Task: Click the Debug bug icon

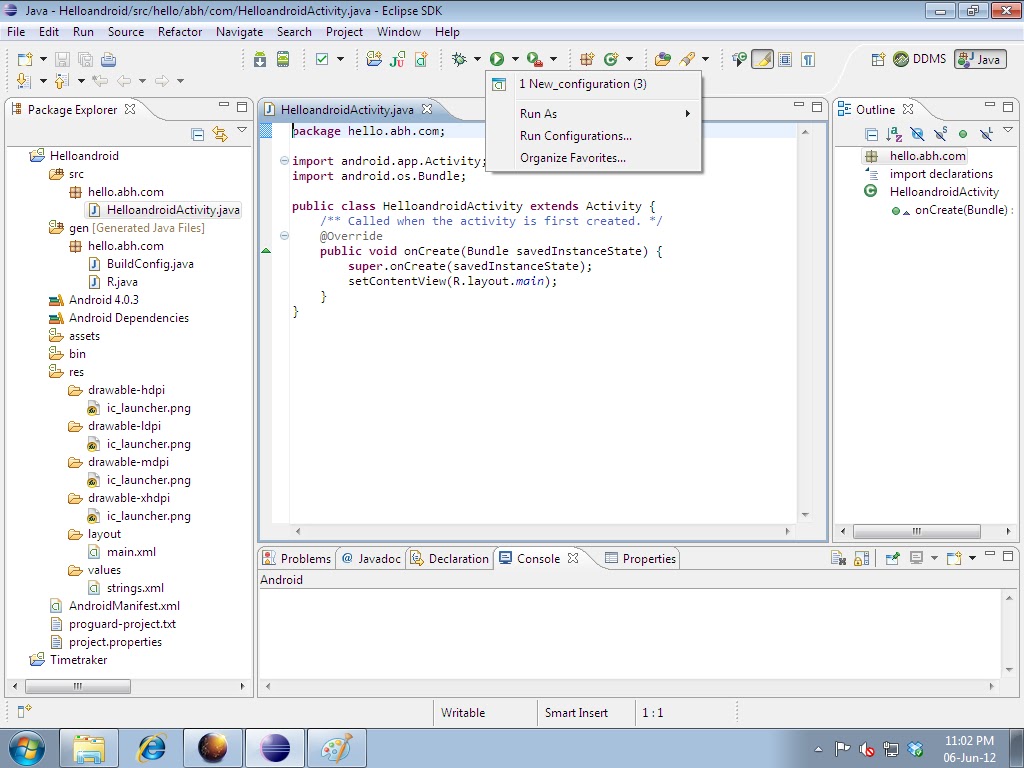Action: pos(459,59)
